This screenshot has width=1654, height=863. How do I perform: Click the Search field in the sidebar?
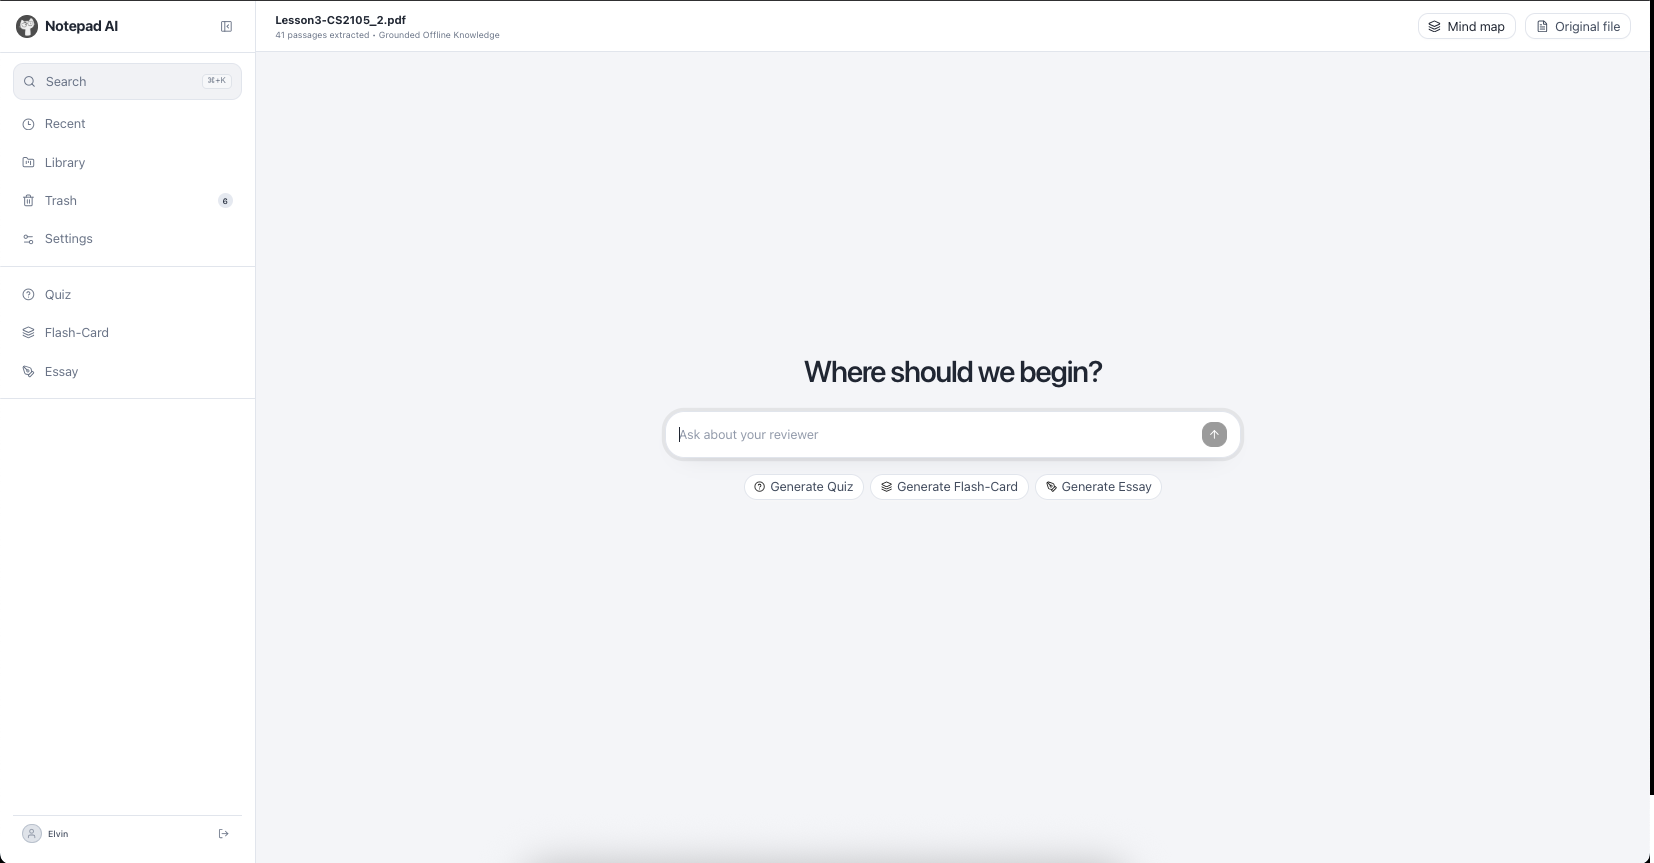(x=127, y=81)
